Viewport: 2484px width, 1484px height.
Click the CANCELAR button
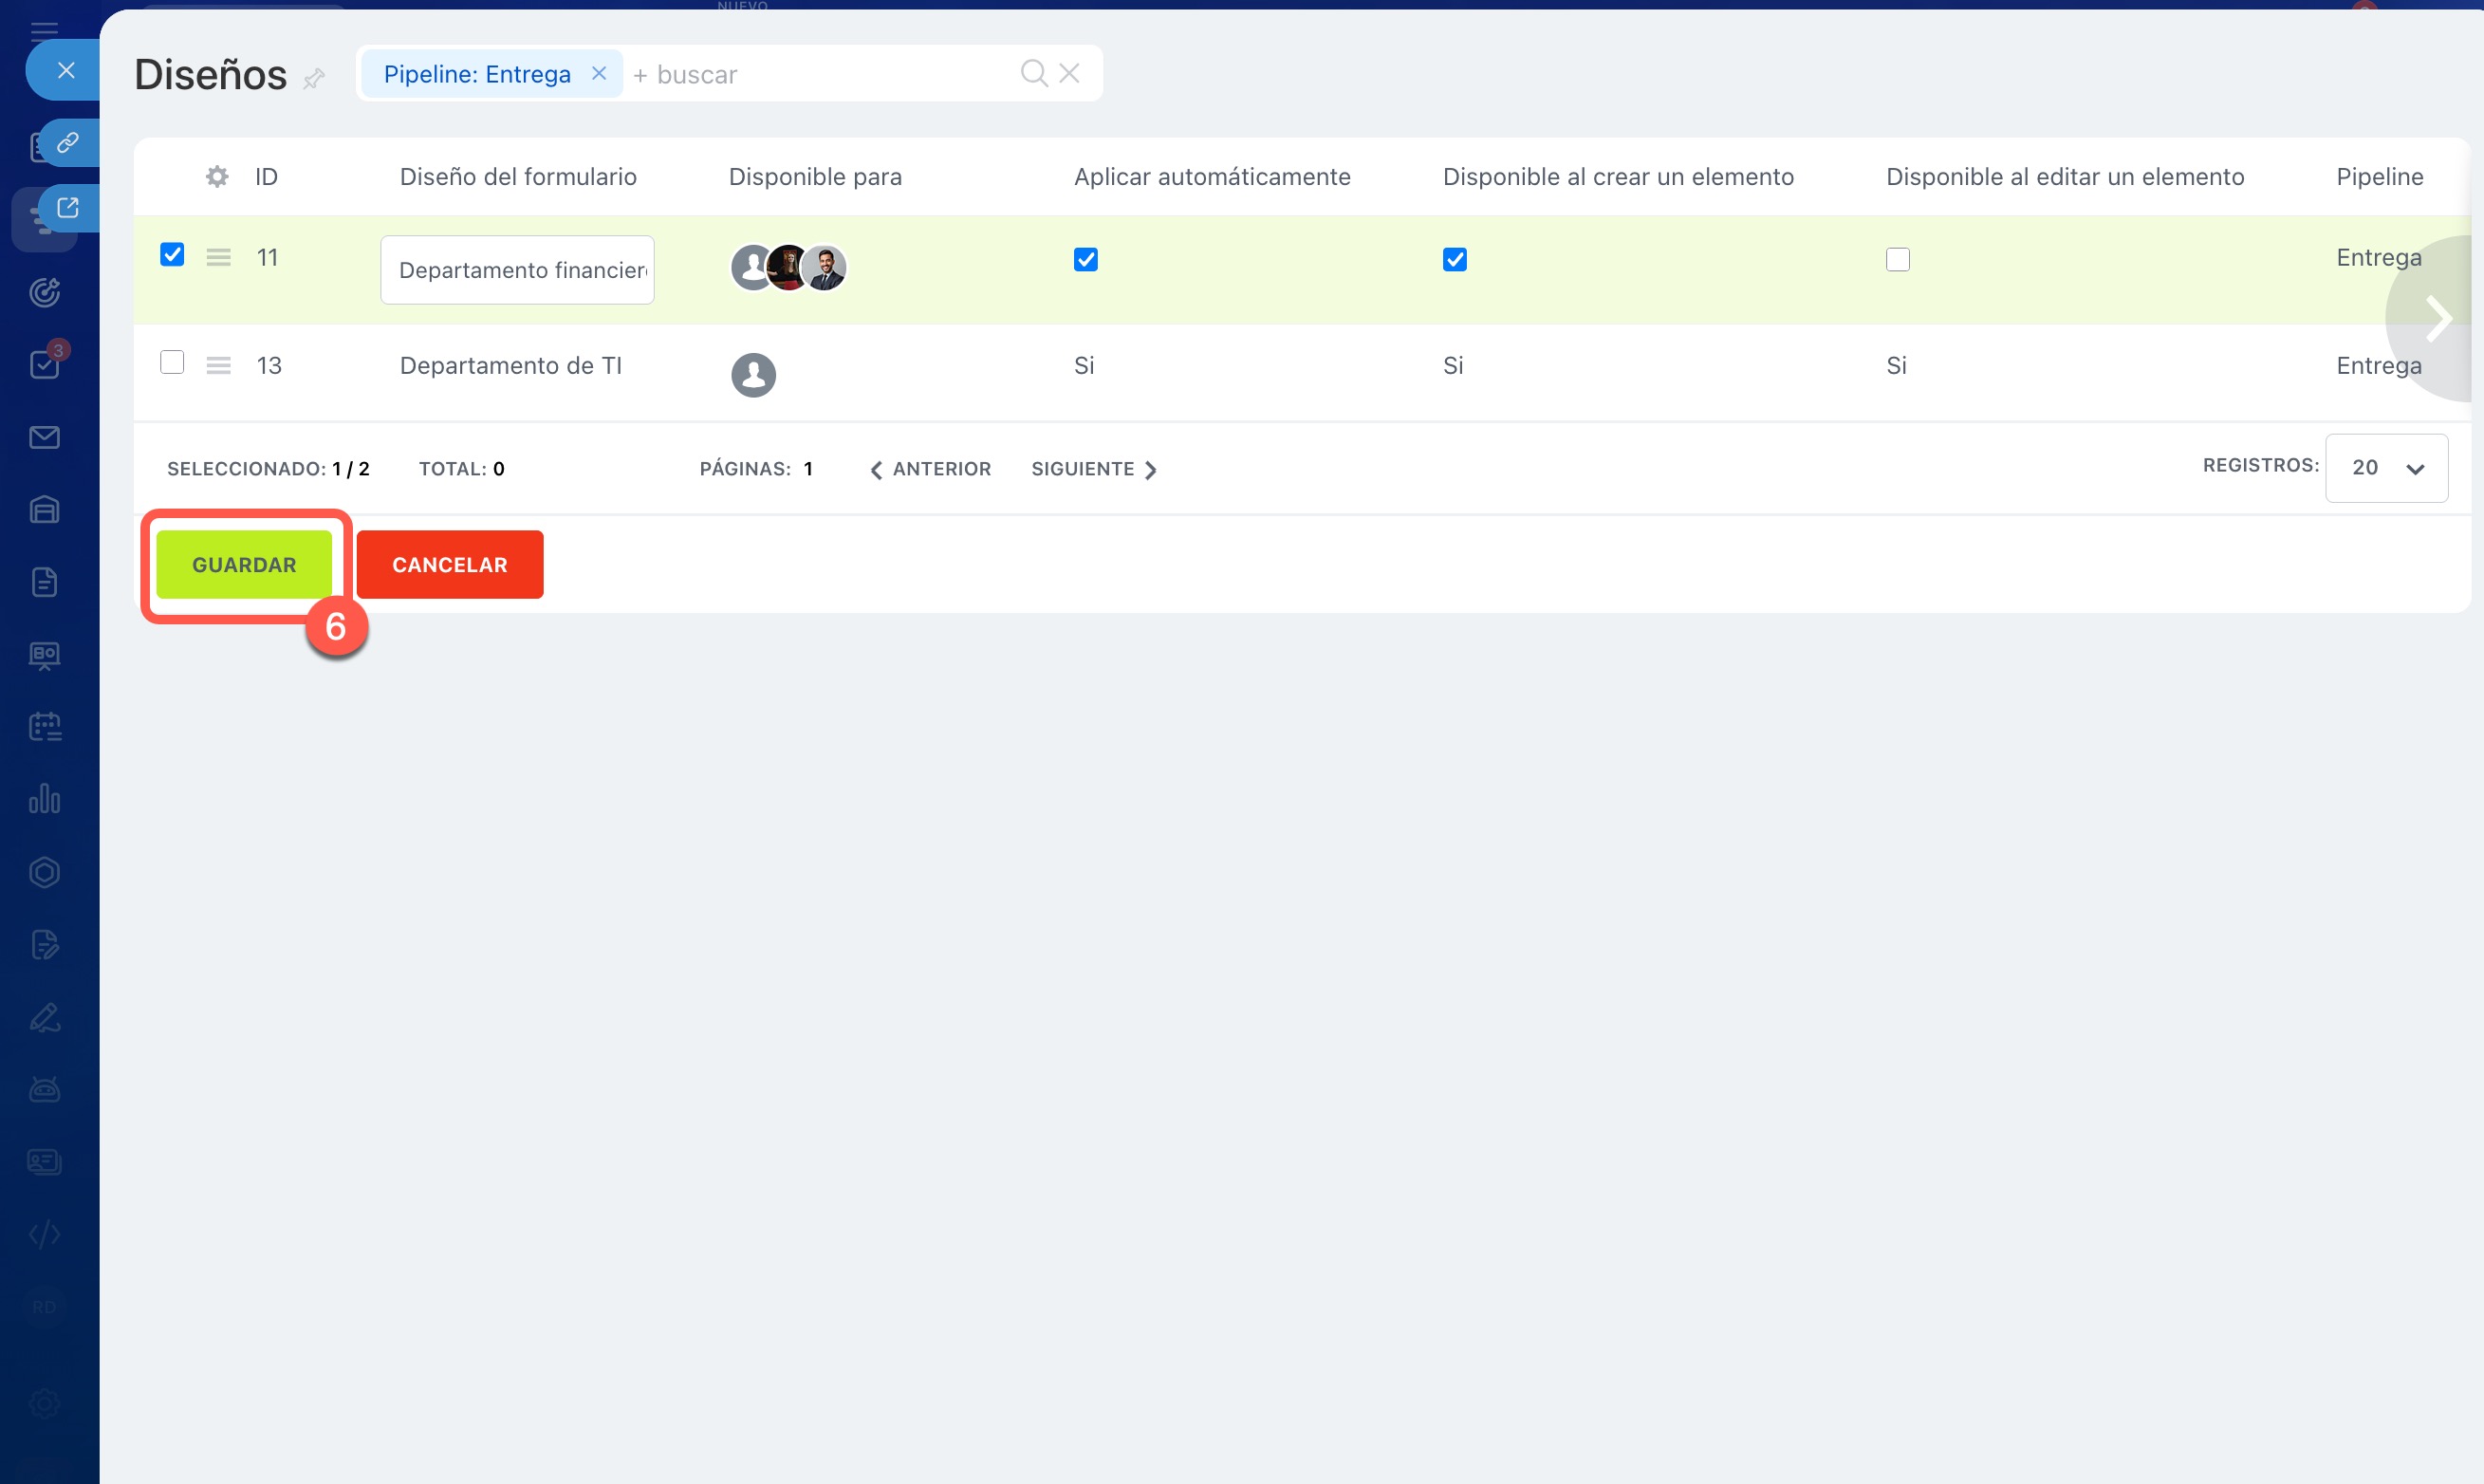tap(449, 565)
